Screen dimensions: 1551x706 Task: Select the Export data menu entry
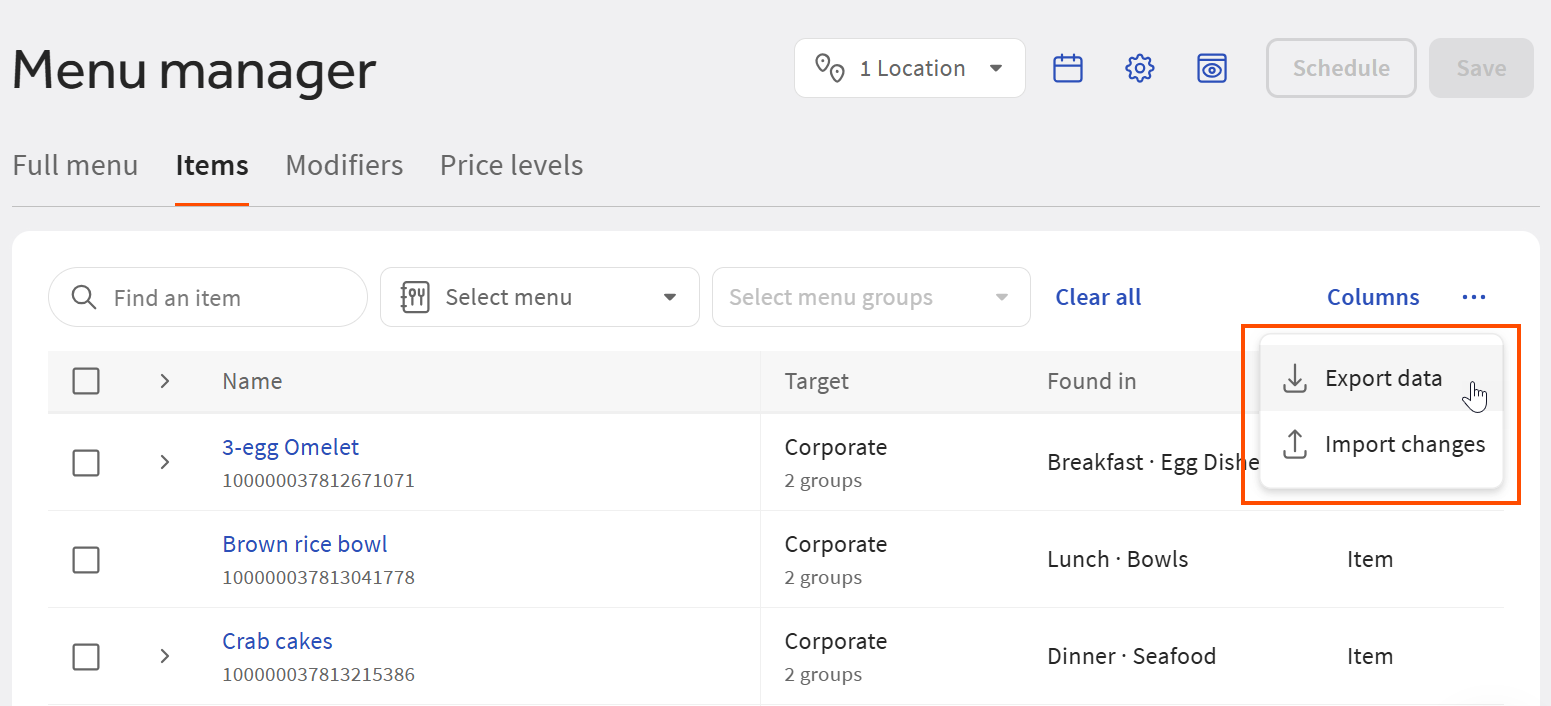pyautogui.click(x=1384, y=378)
